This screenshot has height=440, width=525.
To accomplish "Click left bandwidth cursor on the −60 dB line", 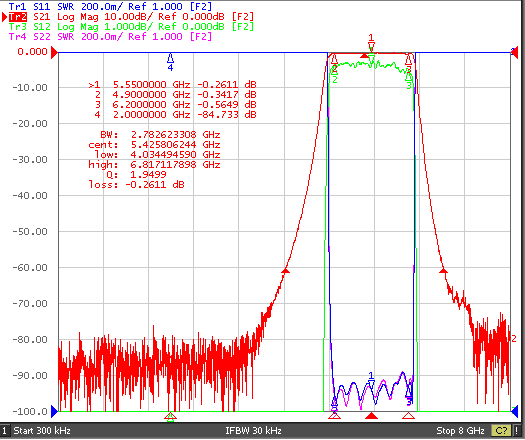I will pyautogui.click(x=285, y=270).
